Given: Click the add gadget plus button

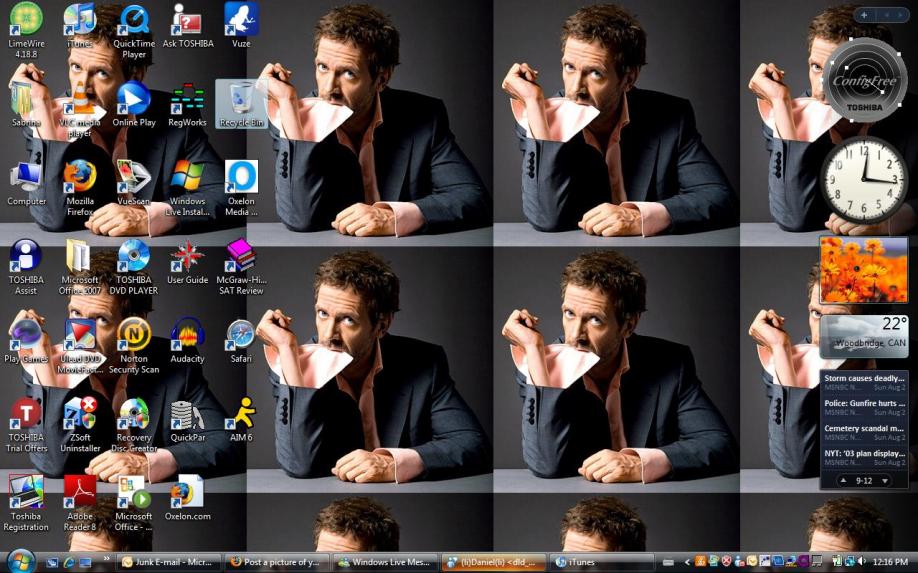Looking at the screenshot, I should (x=864, y=15).
